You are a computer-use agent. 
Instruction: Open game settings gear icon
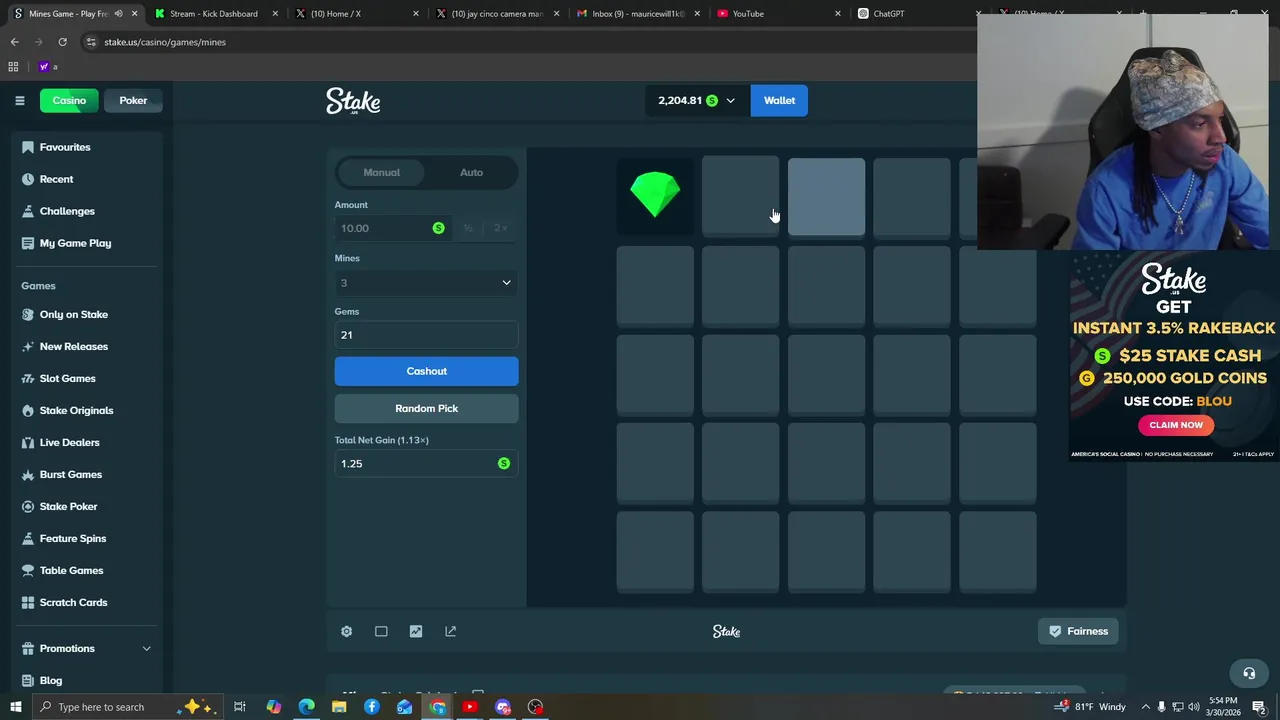tap(346, 631)
